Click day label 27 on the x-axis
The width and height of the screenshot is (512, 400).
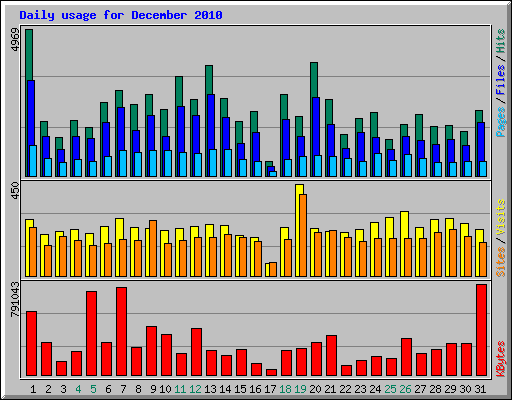coord(420,389)
